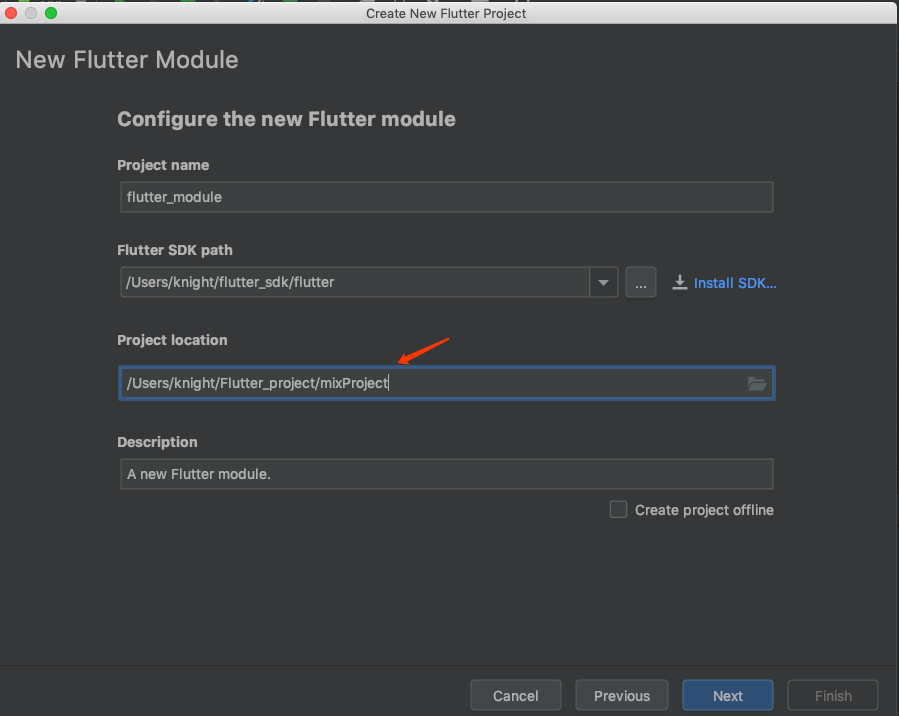
Task: Click the download icon beside Install SDK
Action: tap(679, 282)
